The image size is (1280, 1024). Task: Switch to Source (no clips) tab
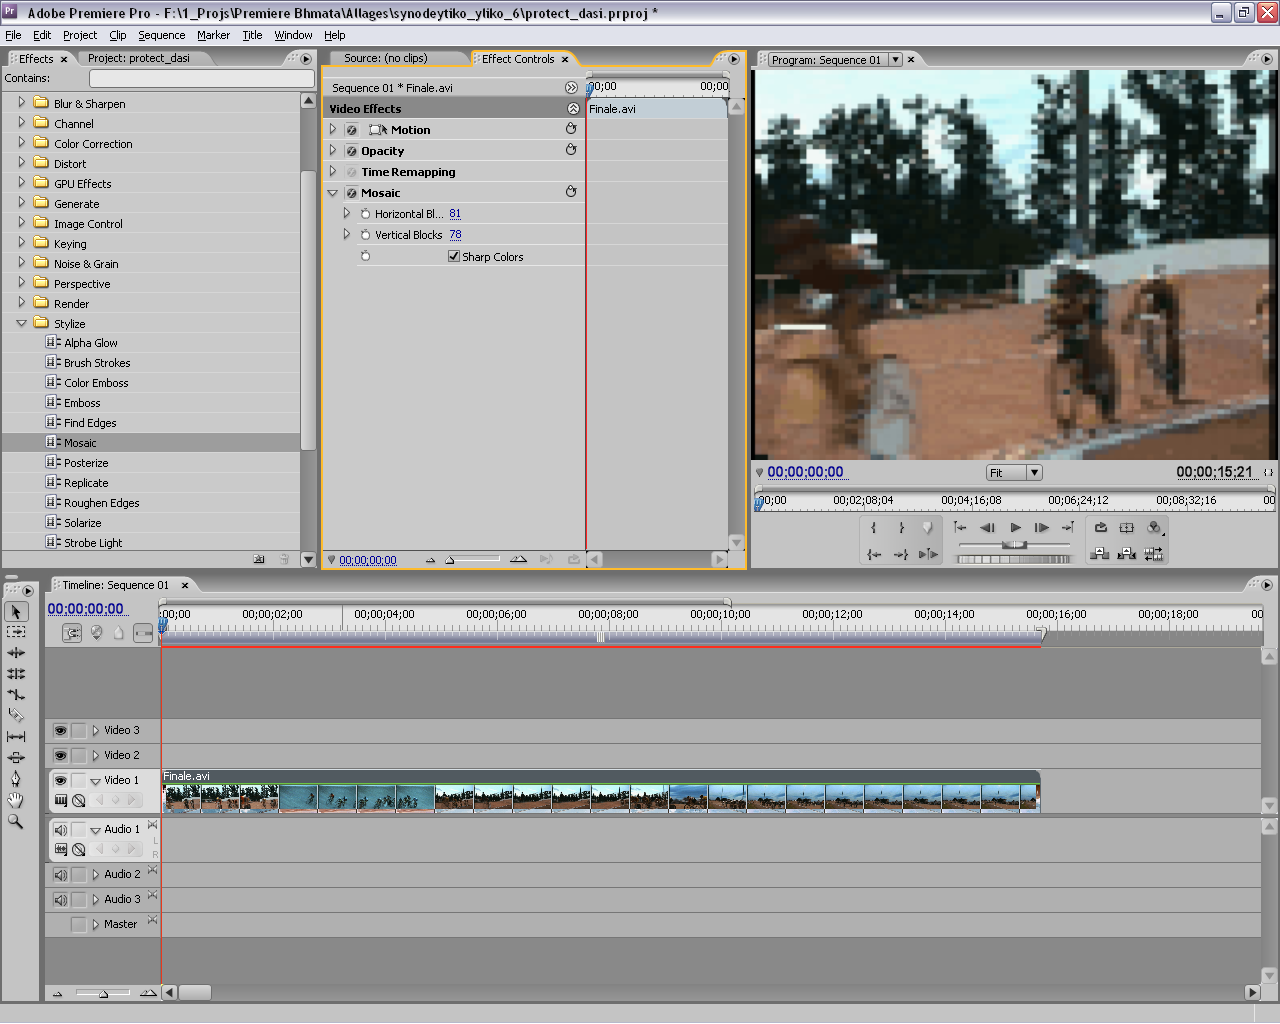click(x=386, y=58)
